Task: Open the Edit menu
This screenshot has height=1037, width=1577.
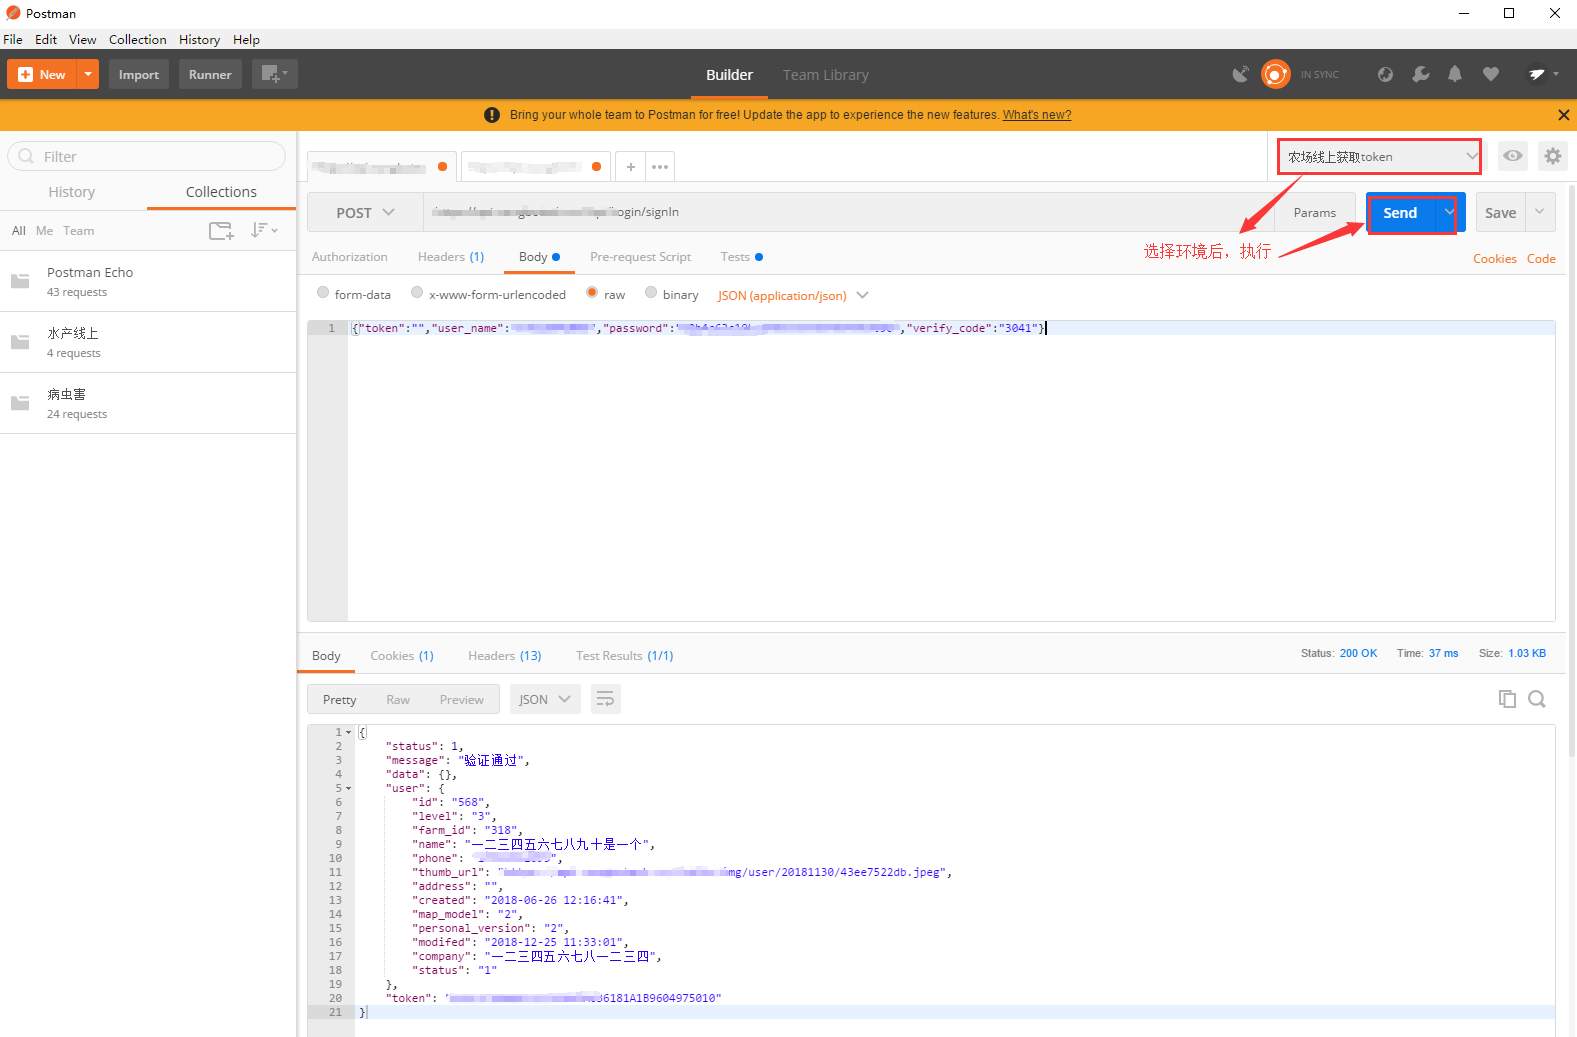Action: (46, 40)
